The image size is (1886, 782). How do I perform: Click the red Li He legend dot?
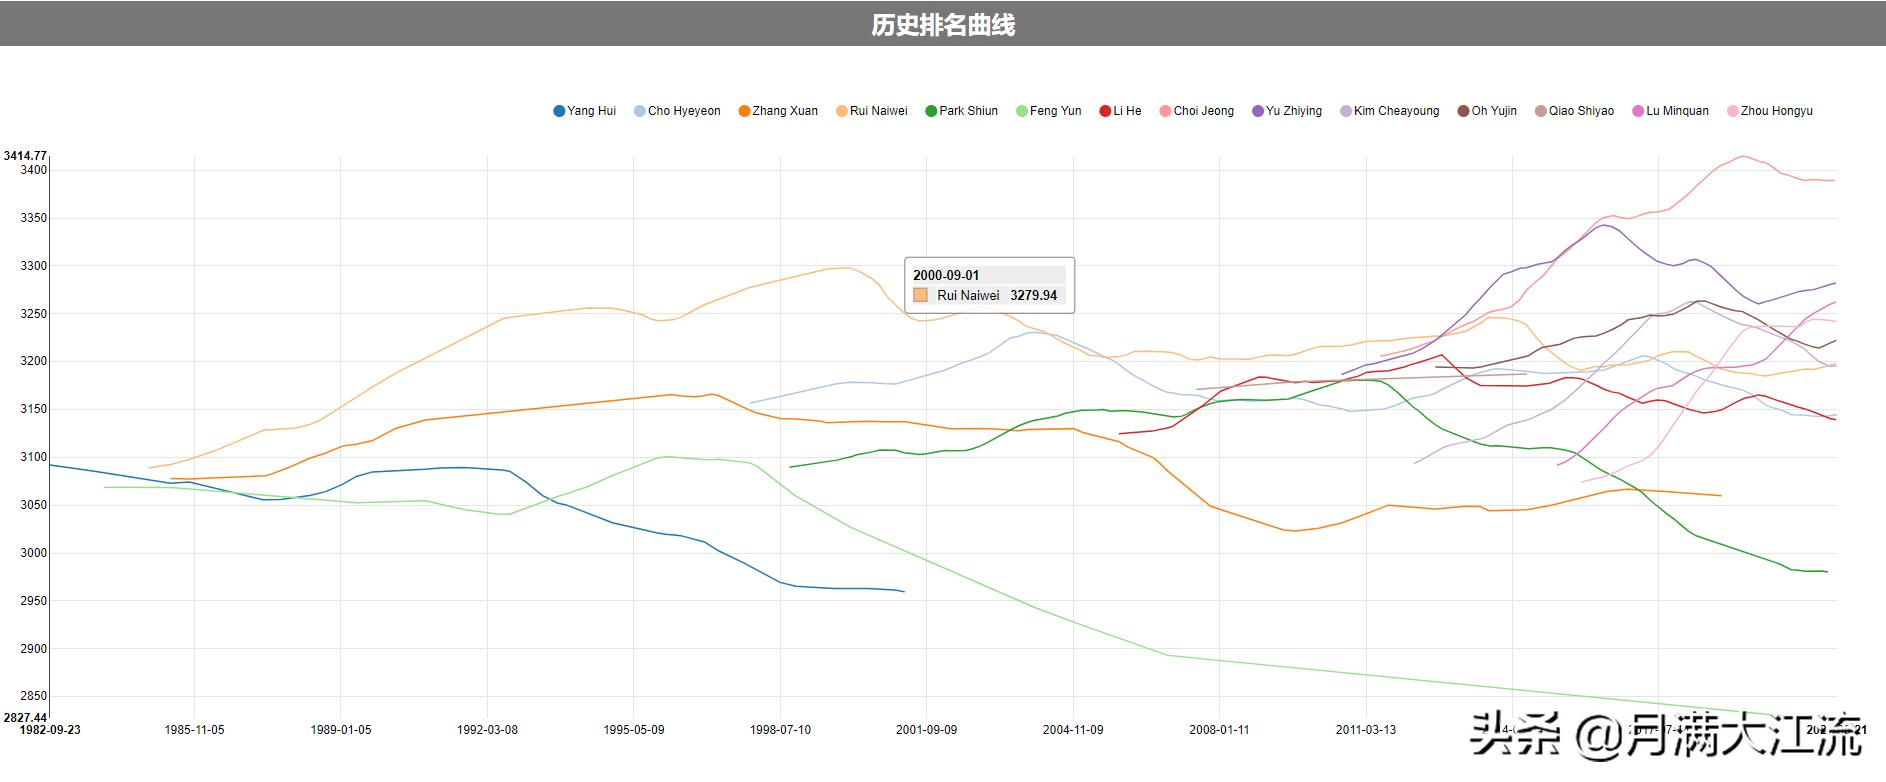(1105, 111)
